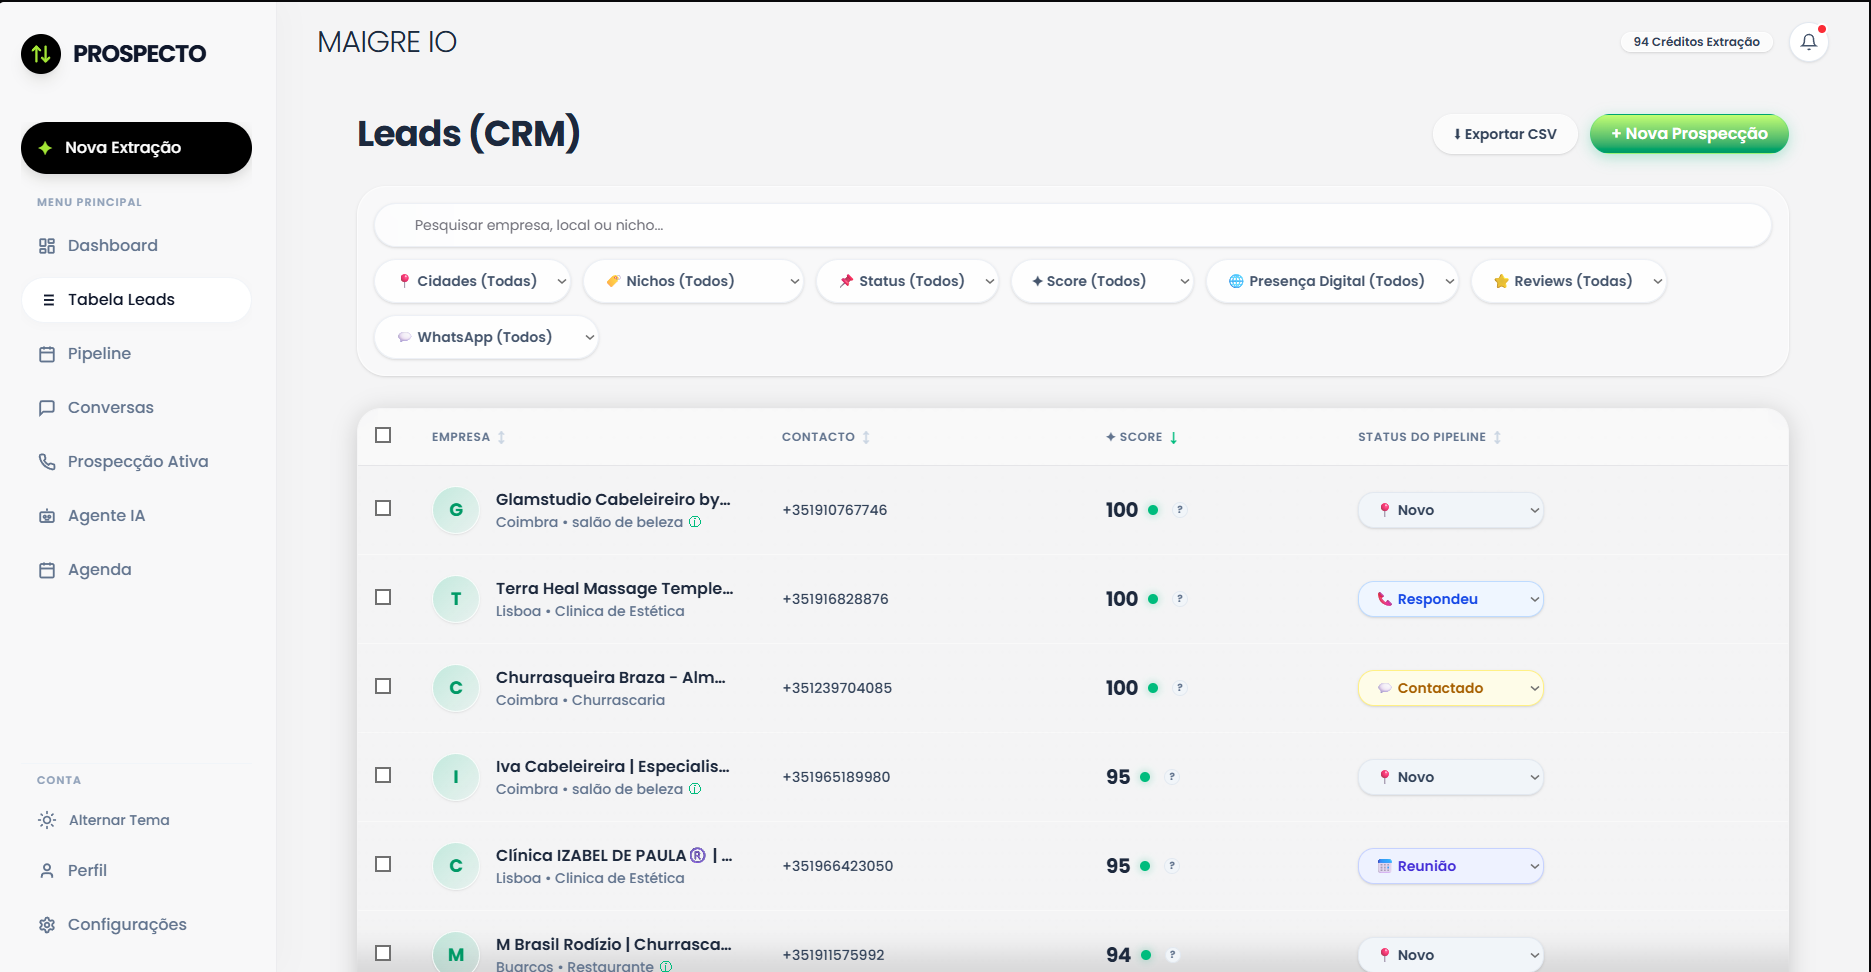Click the Exportar CSV button

coord(1505,134)
